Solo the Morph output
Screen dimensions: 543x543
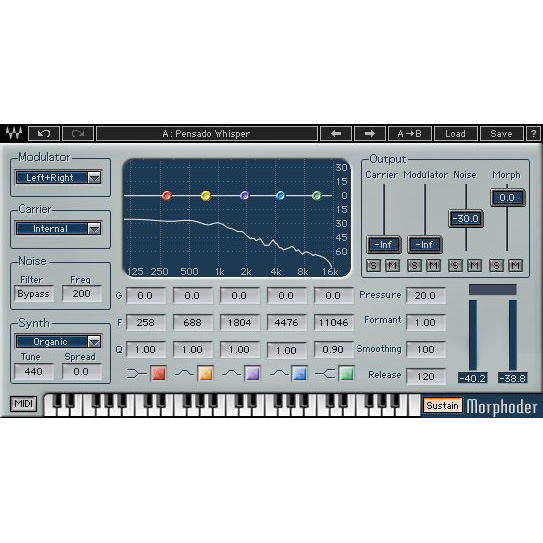(x=496, y=266)
